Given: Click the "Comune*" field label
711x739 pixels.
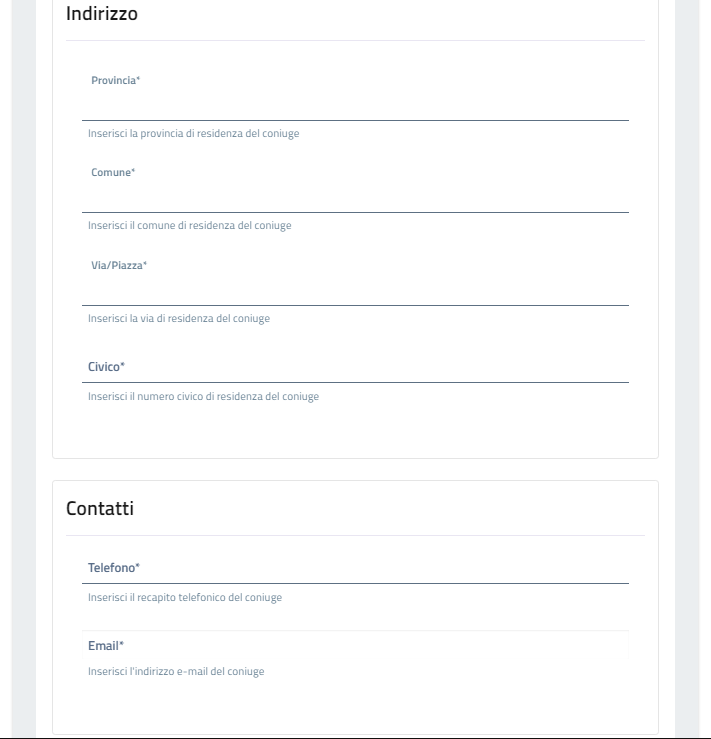Looking at the screenshot, I should (112, 173).
